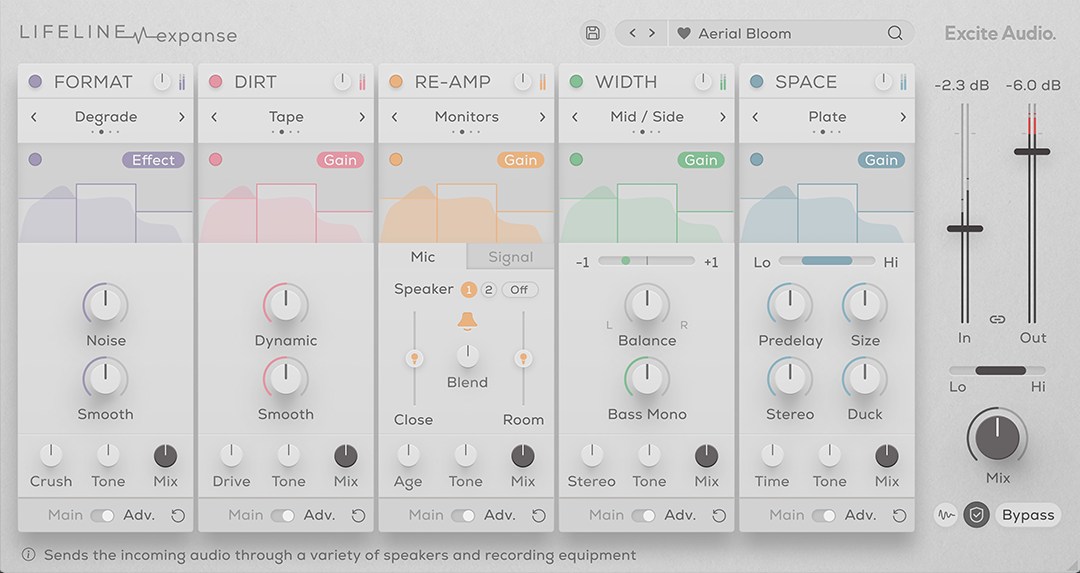This screenshot has height=573, width=1080.
Task: Click the heart favorite icon beside Aerial Bloom
Action: click(684, 33)
